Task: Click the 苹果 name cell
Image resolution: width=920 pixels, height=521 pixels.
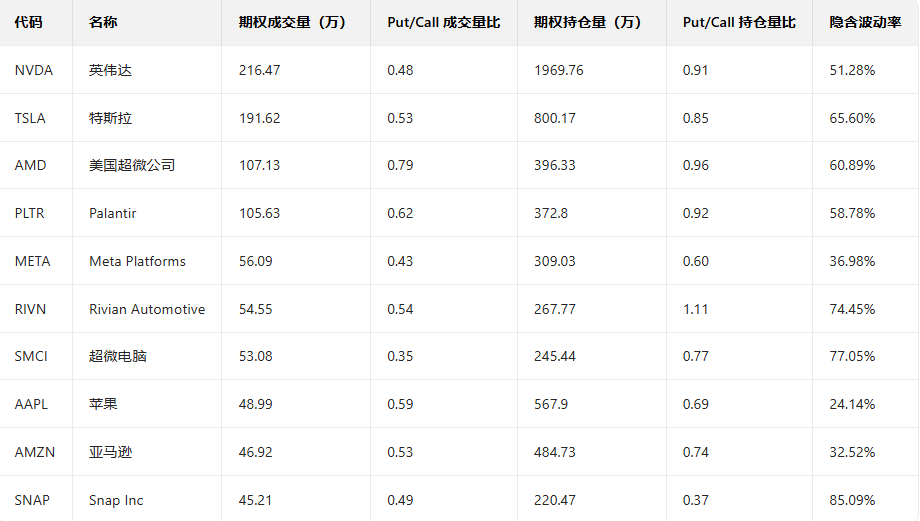Action: coord(103,404)
